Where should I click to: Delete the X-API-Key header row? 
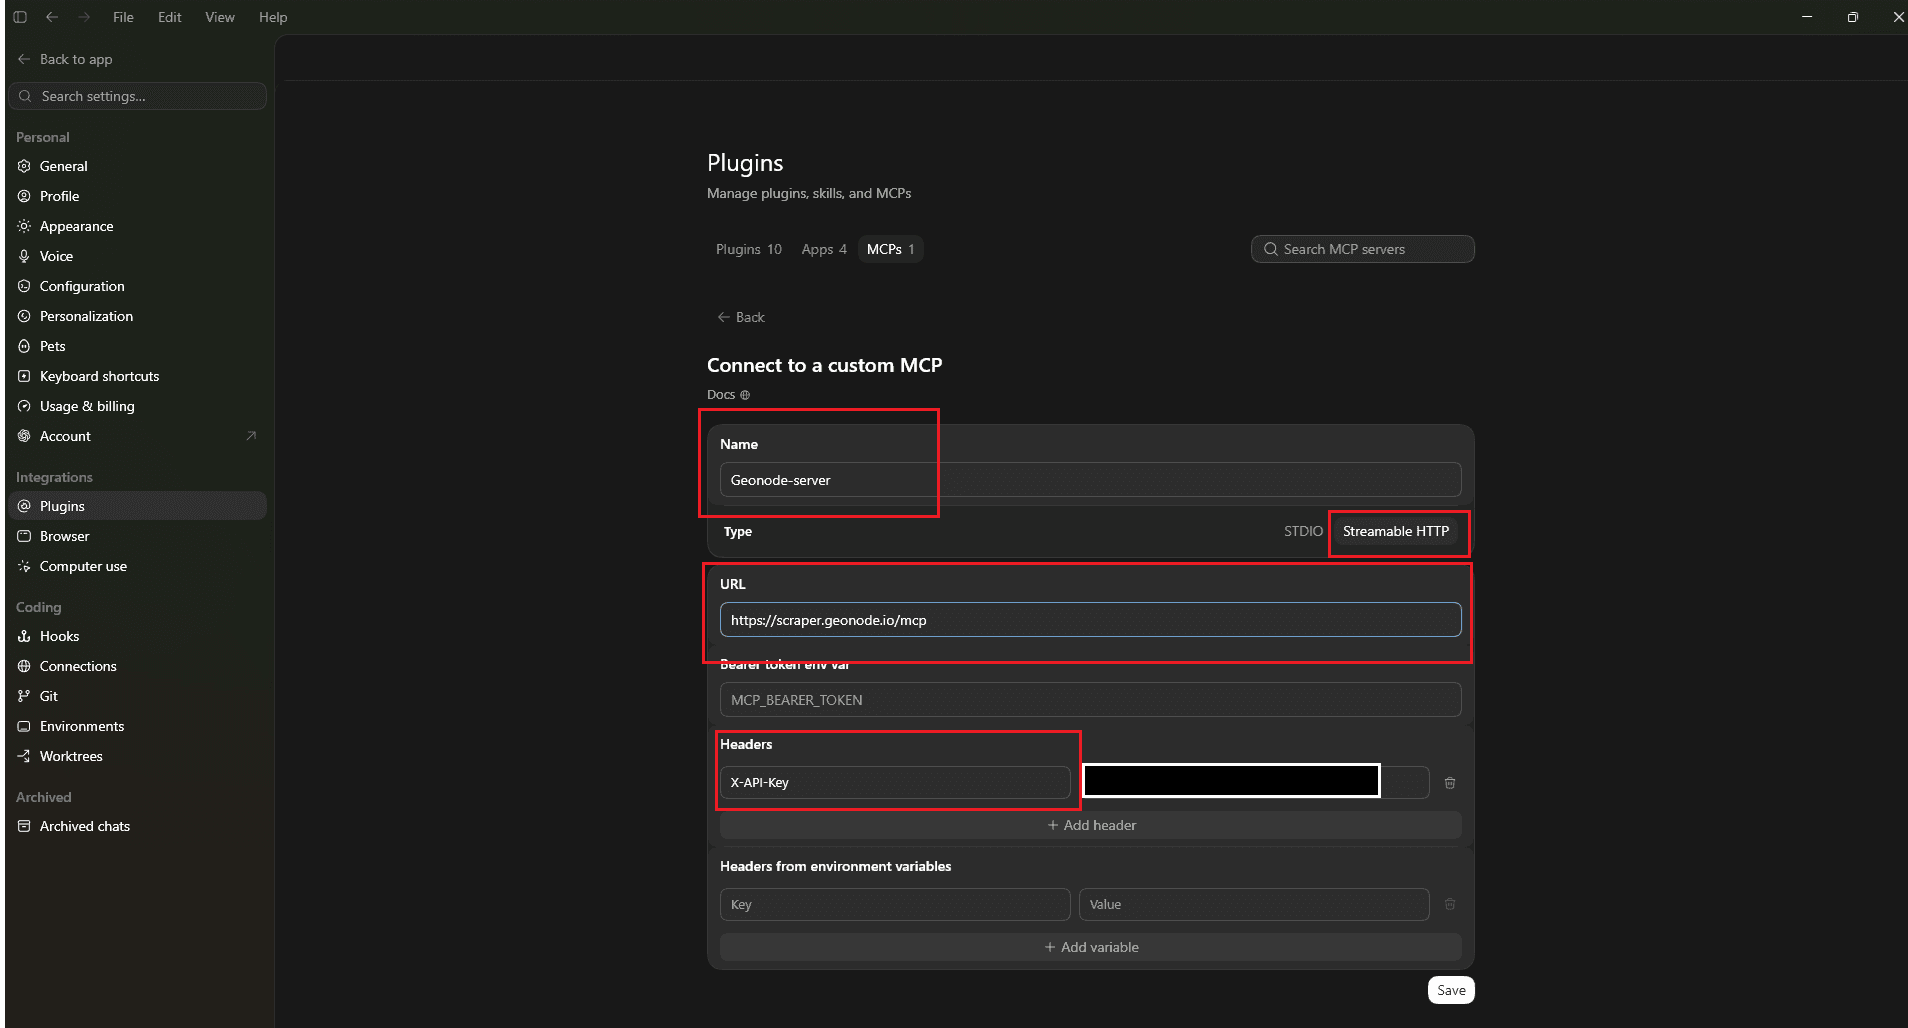tap(1450, 783)
